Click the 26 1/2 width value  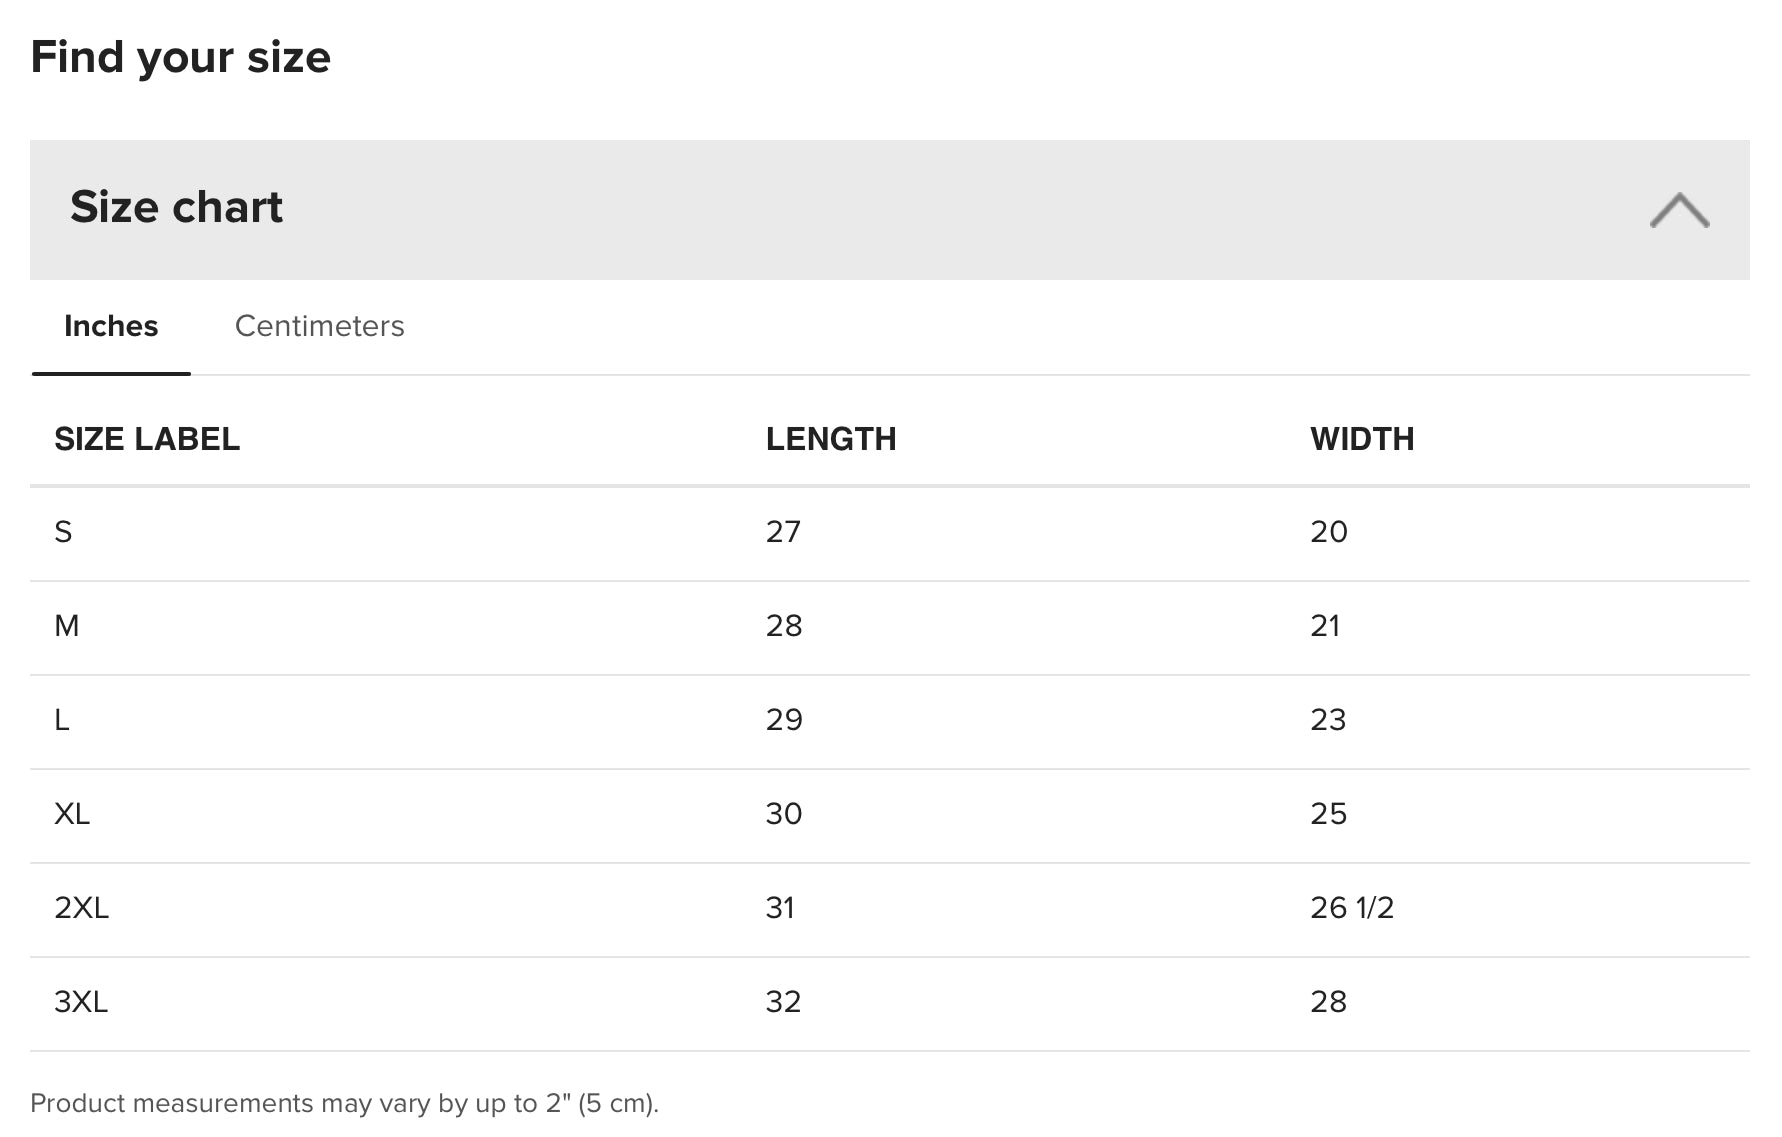point(1352,908)
